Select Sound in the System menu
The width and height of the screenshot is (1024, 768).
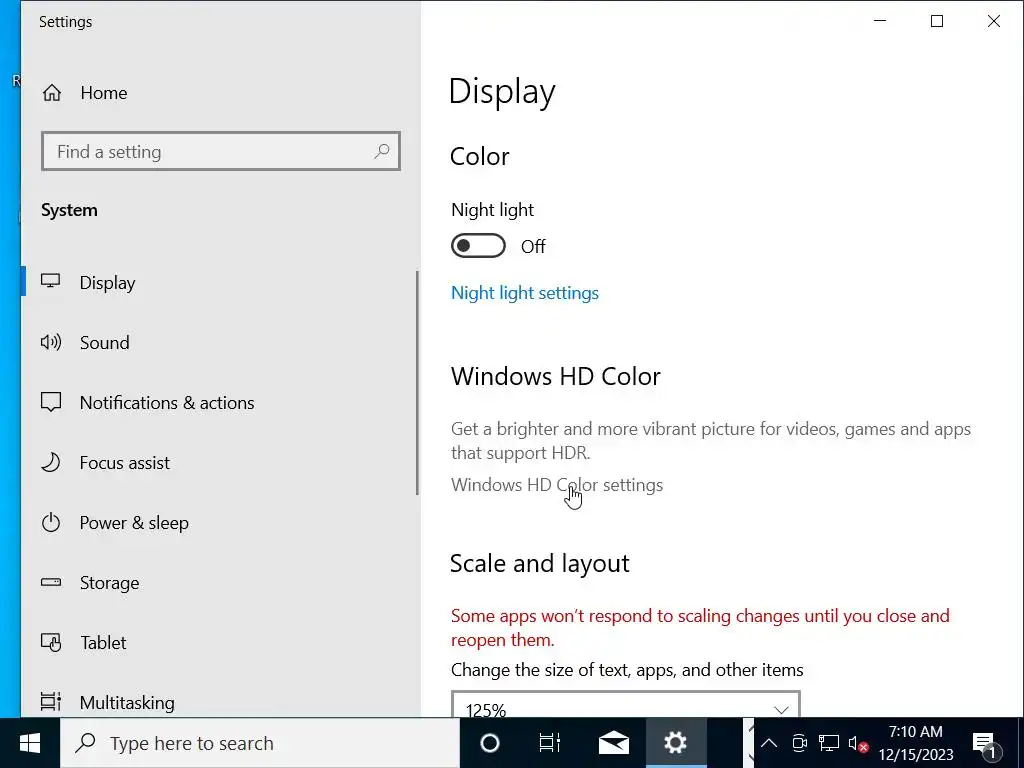pos(219,342)
